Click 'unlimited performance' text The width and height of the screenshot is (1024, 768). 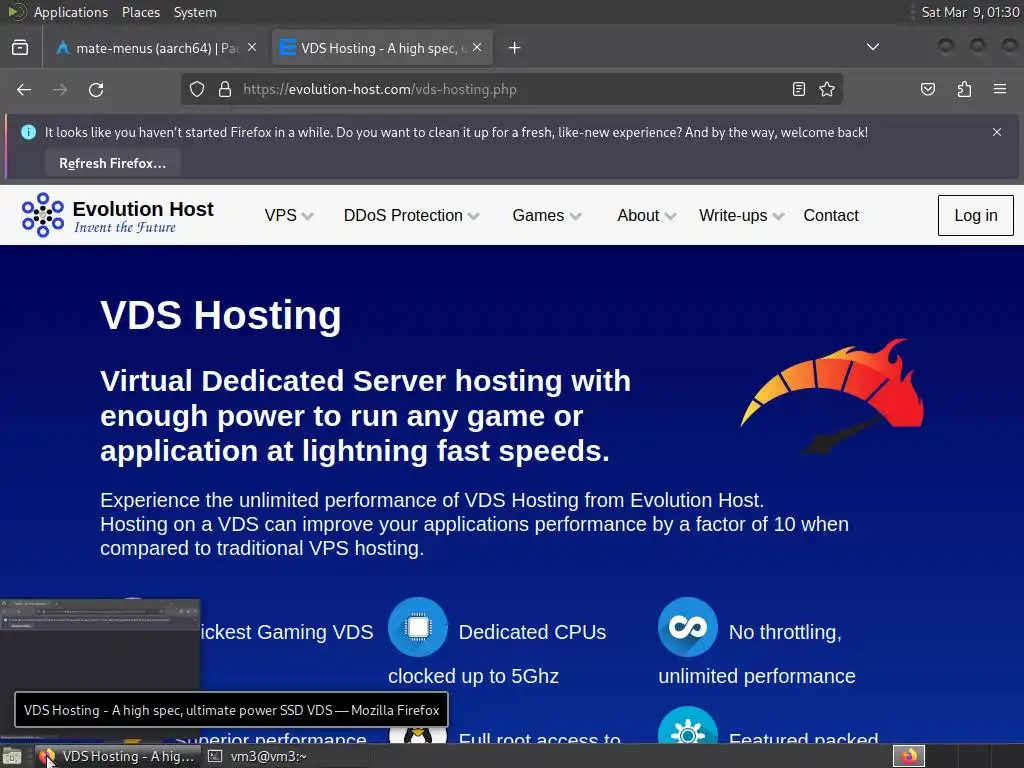757,676
